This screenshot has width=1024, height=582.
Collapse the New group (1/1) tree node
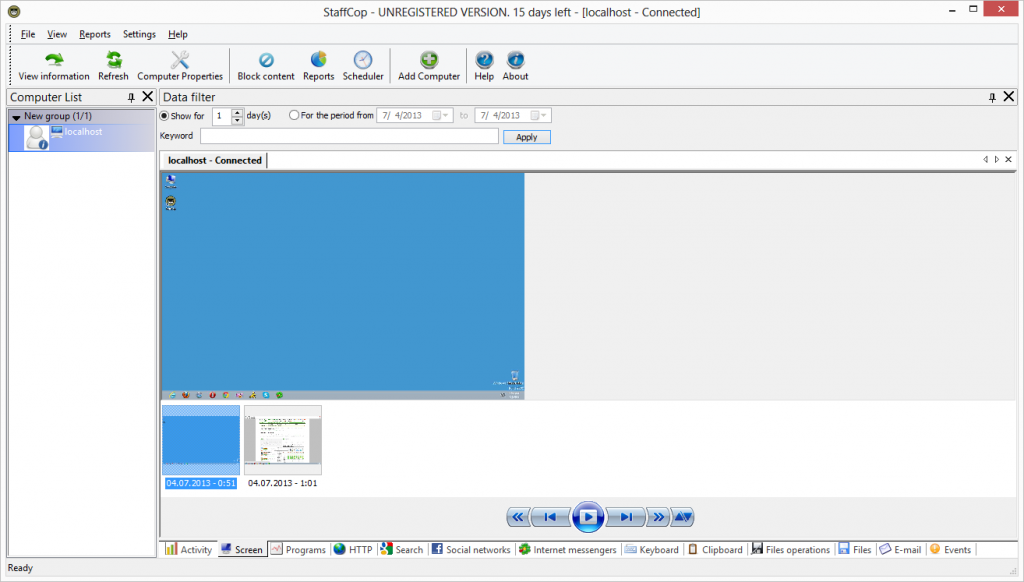click(x=16, y=117)
